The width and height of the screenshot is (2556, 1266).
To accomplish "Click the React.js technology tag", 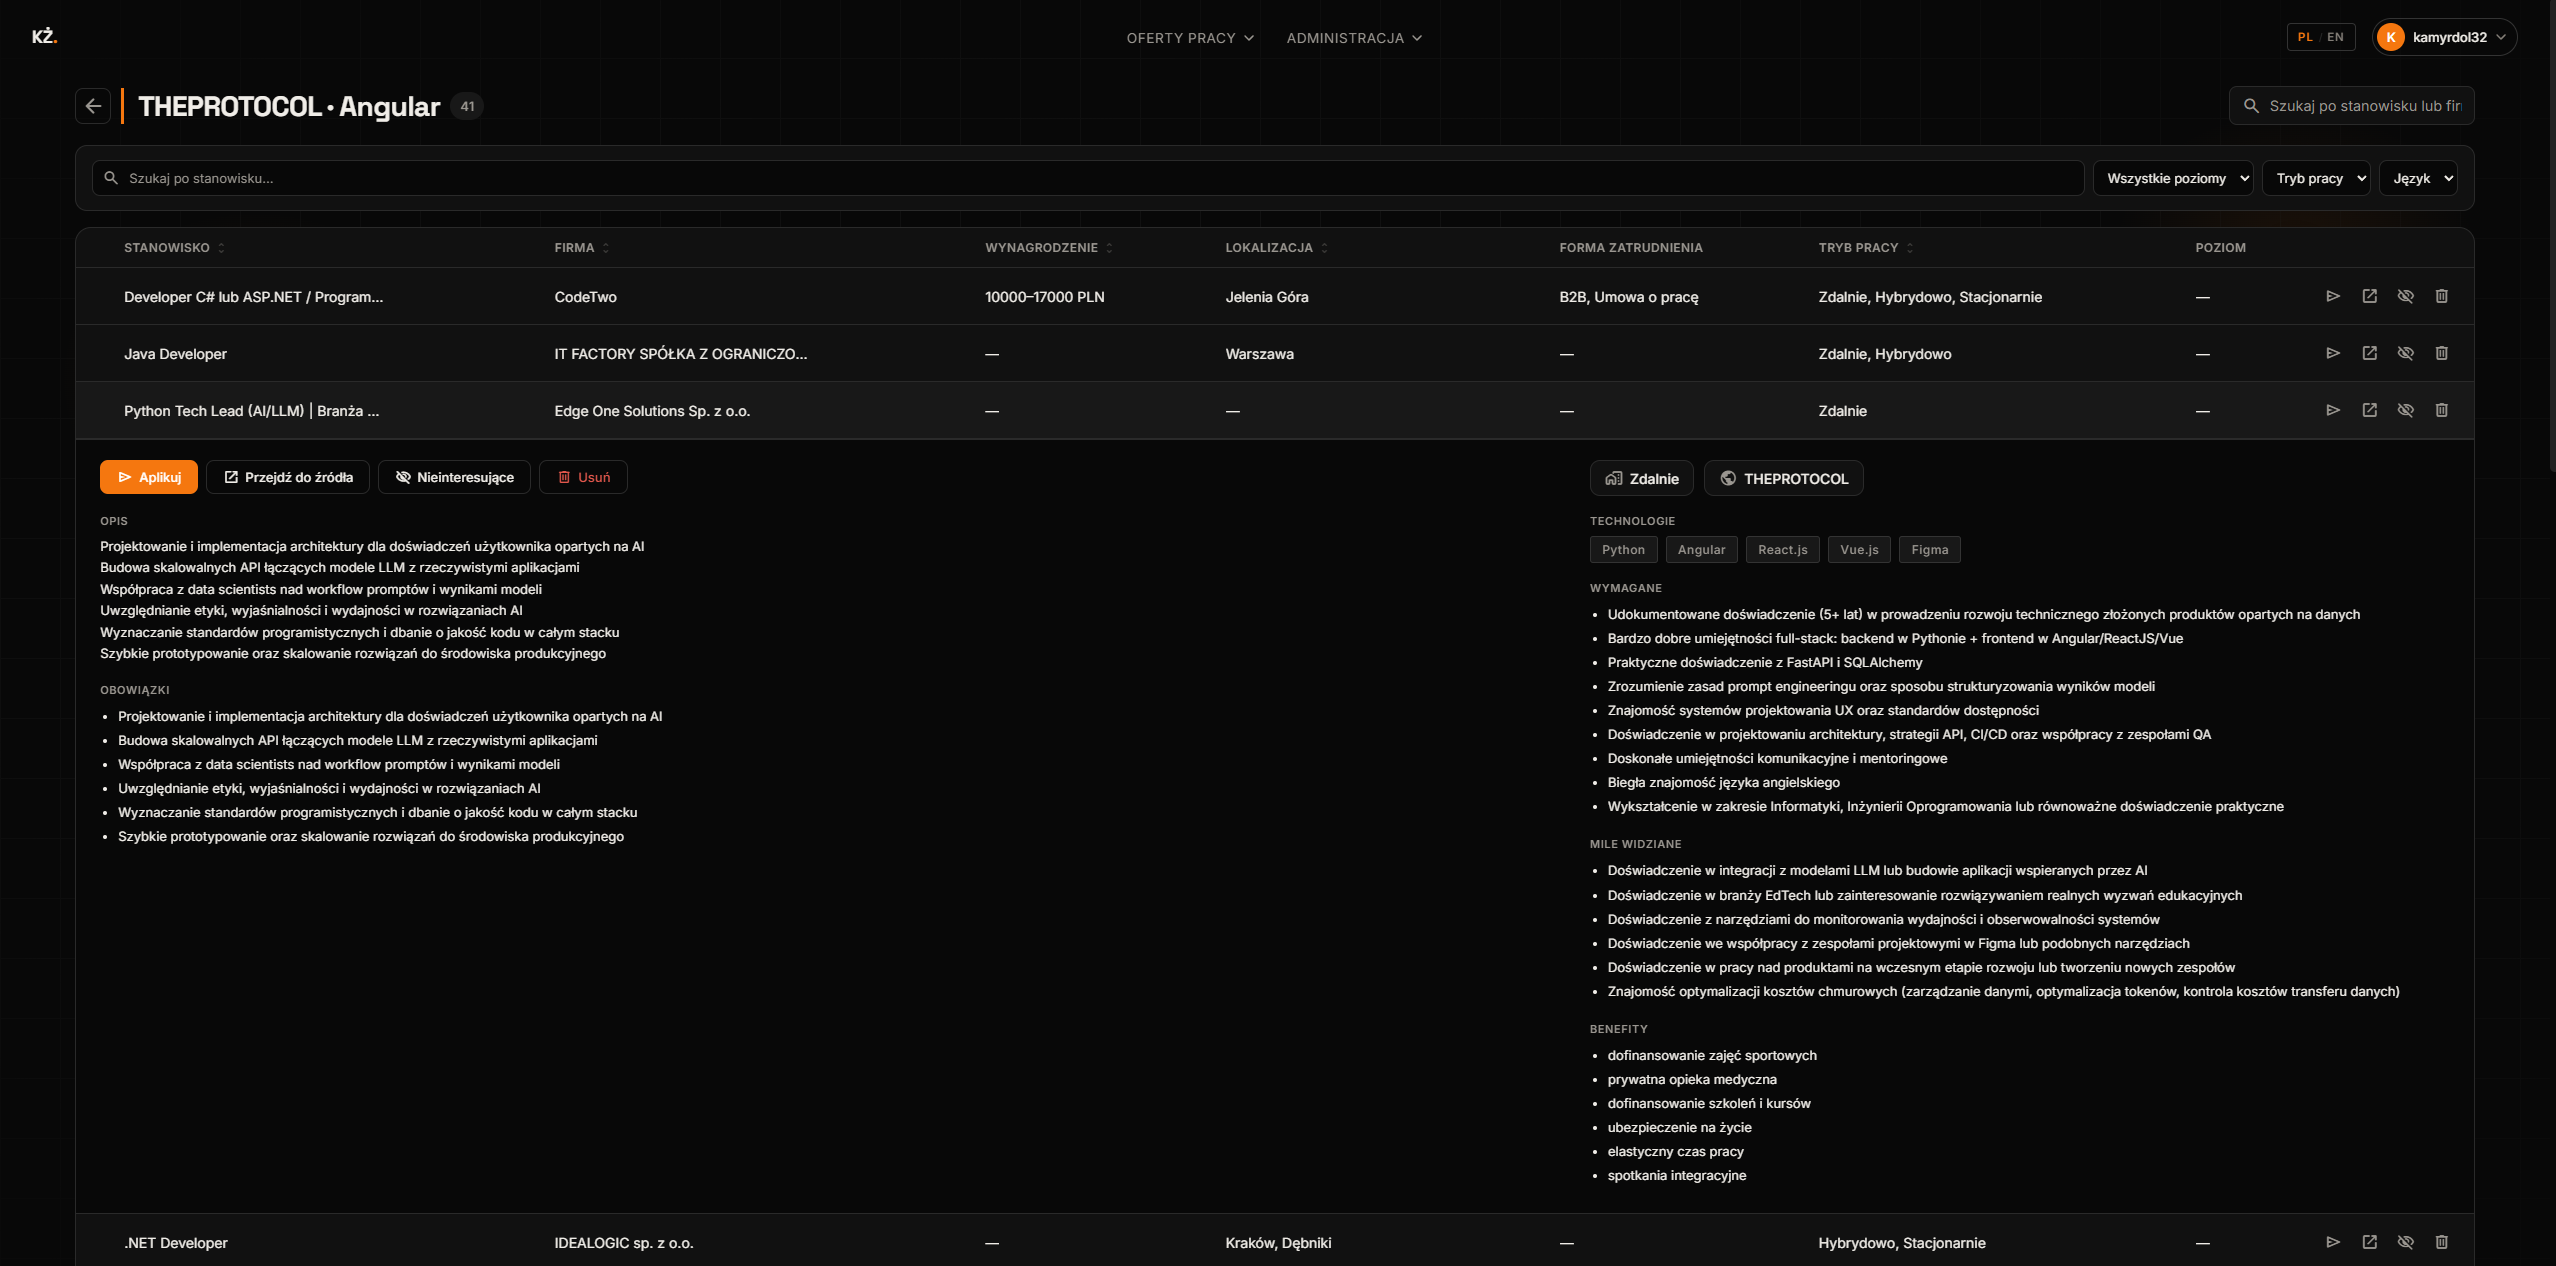I will (1782, 549).
